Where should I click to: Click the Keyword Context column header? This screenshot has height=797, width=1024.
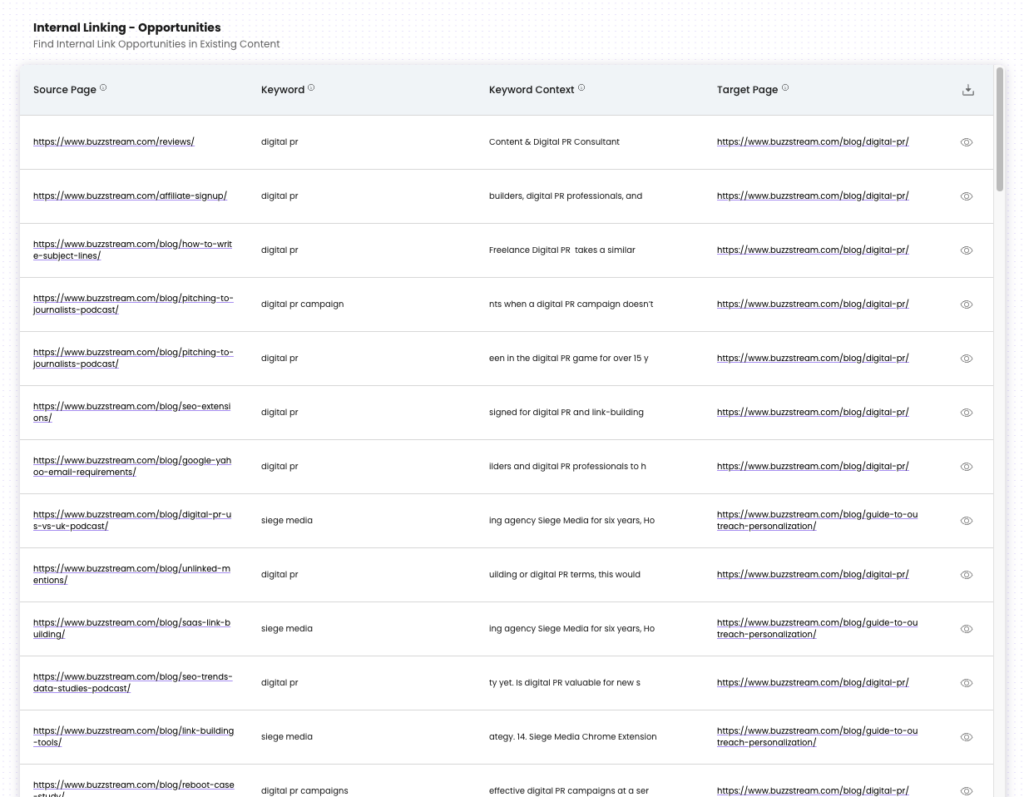point(531,90)
